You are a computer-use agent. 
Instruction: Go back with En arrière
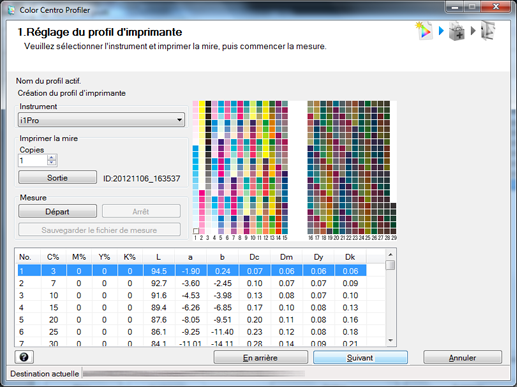click(260, 358)
